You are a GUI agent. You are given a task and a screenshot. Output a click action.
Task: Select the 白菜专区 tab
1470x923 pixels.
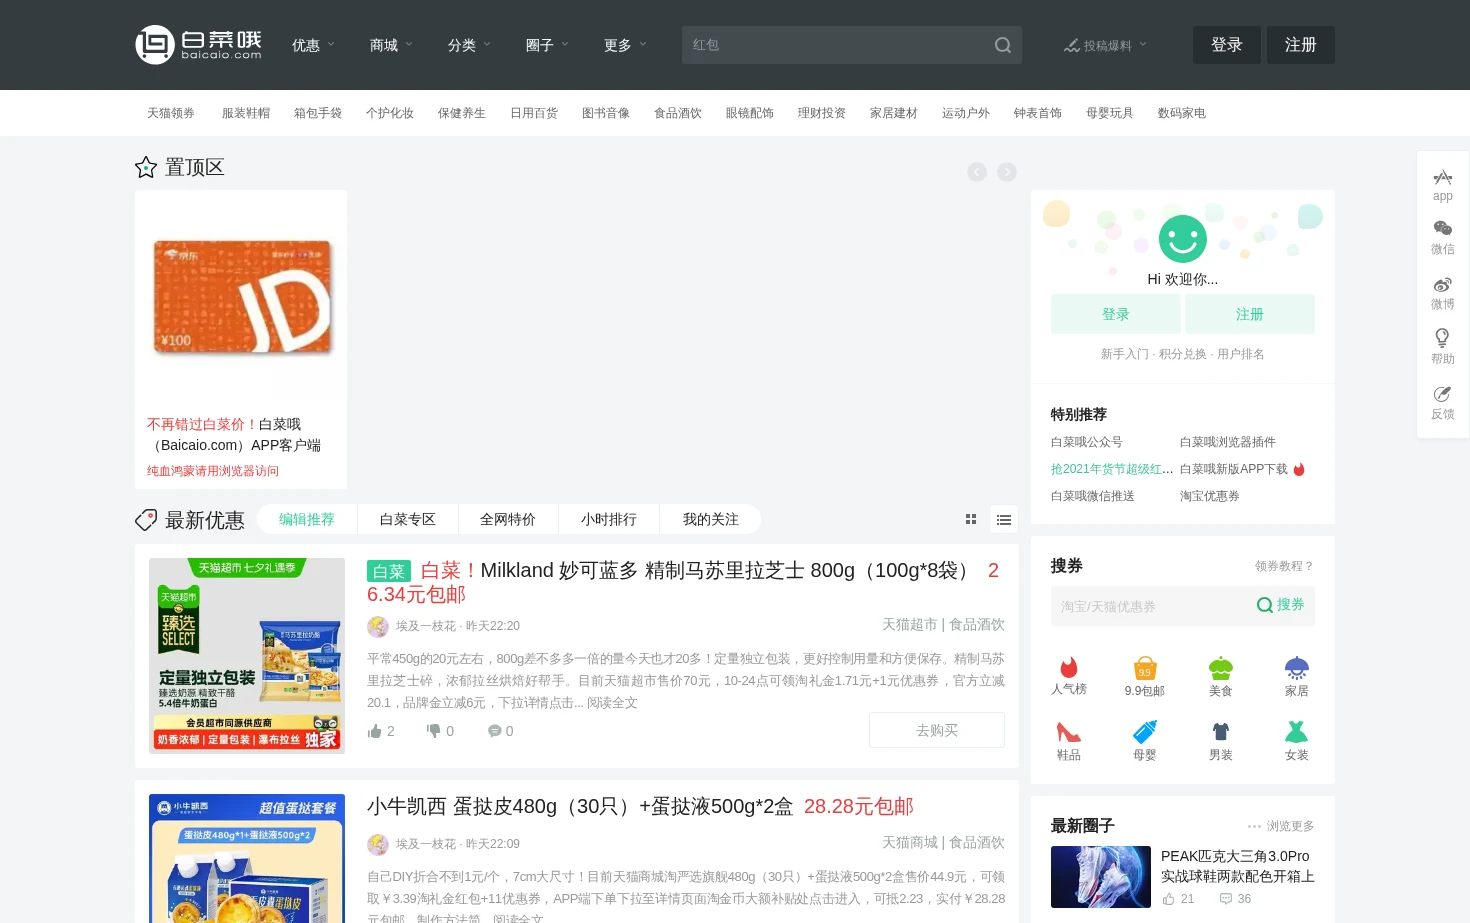(x=408, y=519)
